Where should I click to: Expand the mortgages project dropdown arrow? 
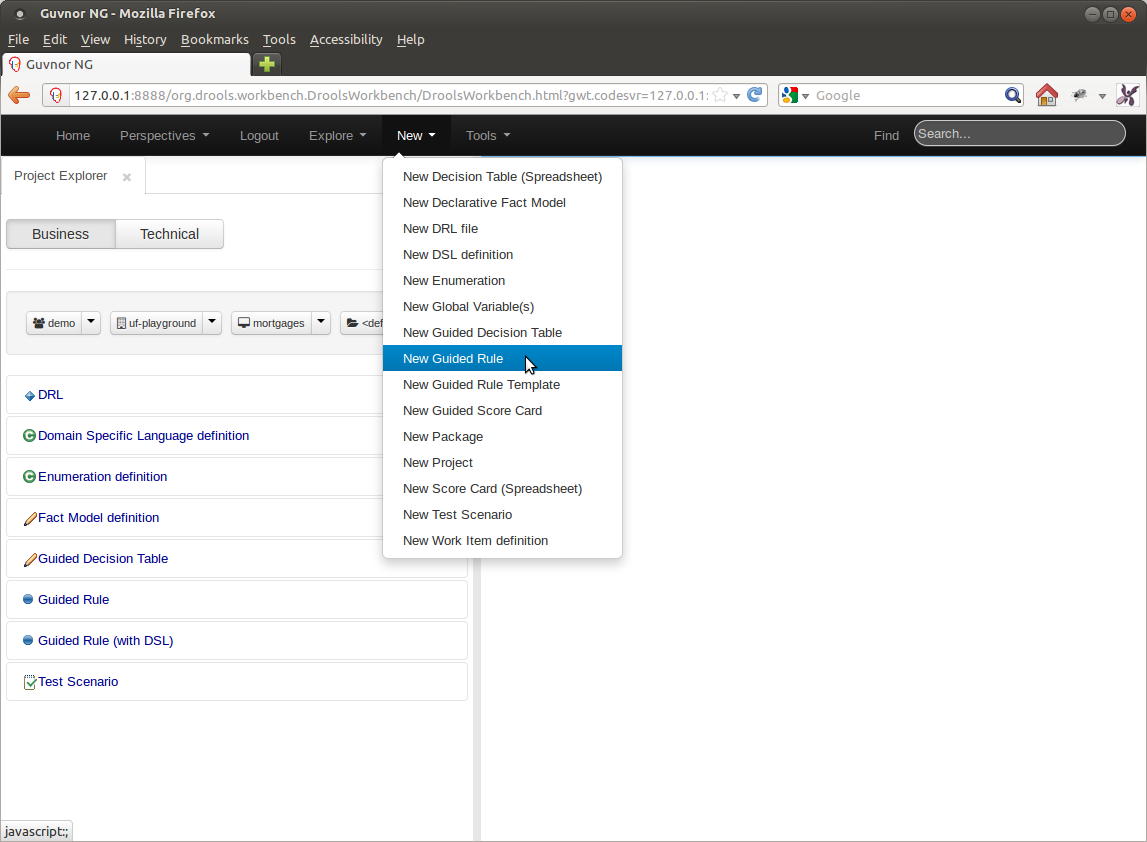click(321, 323)
